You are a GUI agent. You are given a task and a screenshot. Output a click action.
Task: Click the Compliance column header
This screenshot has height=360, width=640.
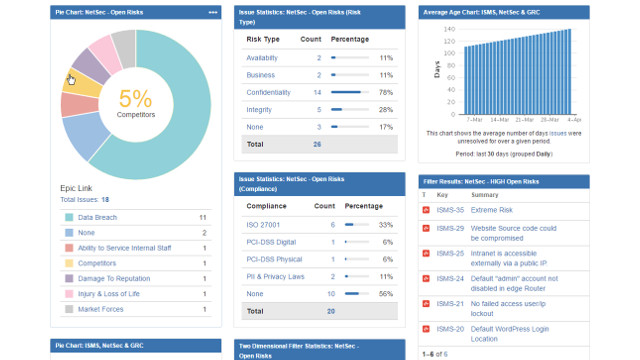266,206
